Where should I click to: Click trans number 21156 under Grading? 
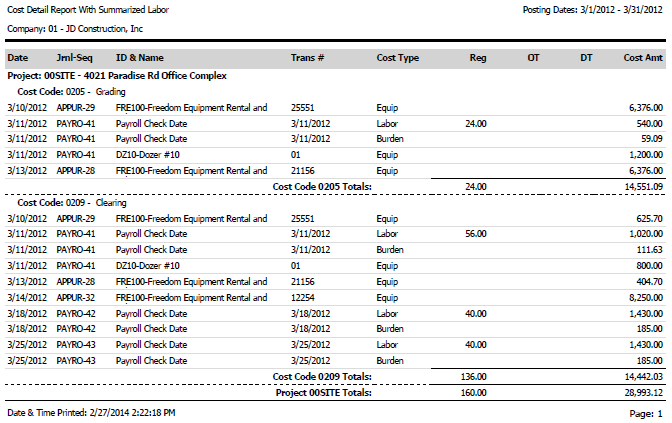pyautogui.click(x=303, y=171)
